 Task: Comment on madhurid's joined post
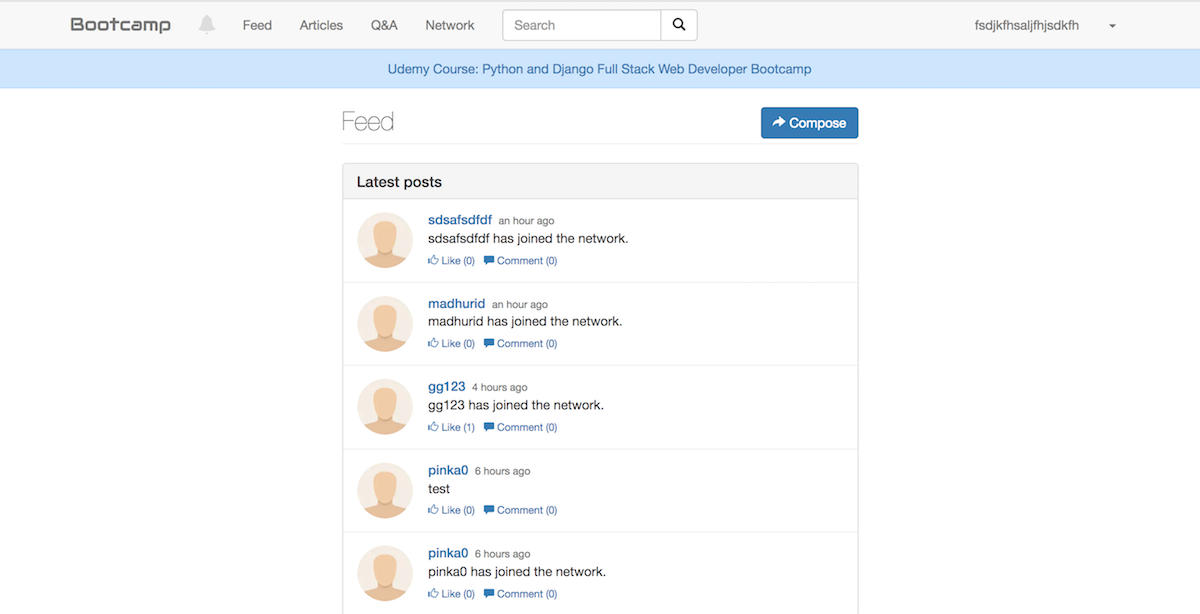520,343
